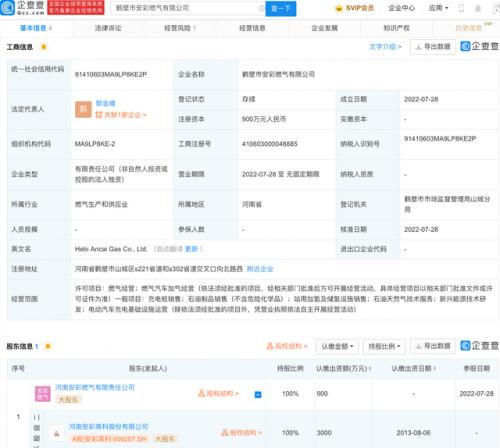Select 组织机构代码 value MA9LP8KE-2
The image size is (500, 448).
[x=95, y=144]
